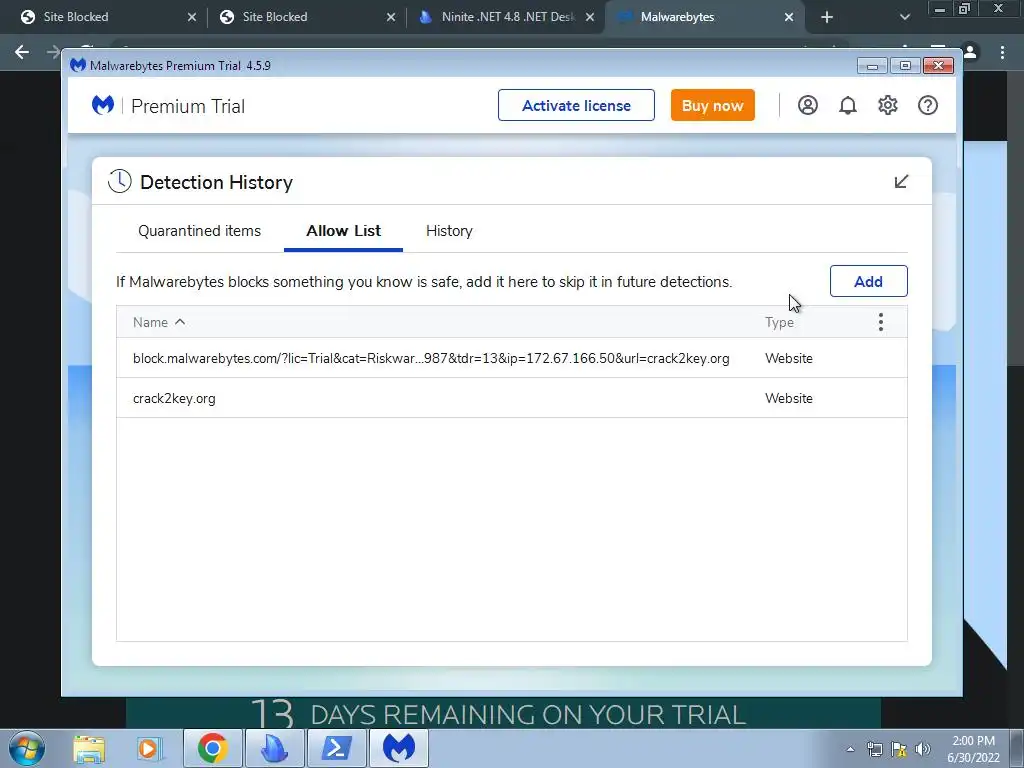Select the block.malwarebytes.com allow list entry
The height and width of the screenshot is (768, 1024).
coord(431,359)
